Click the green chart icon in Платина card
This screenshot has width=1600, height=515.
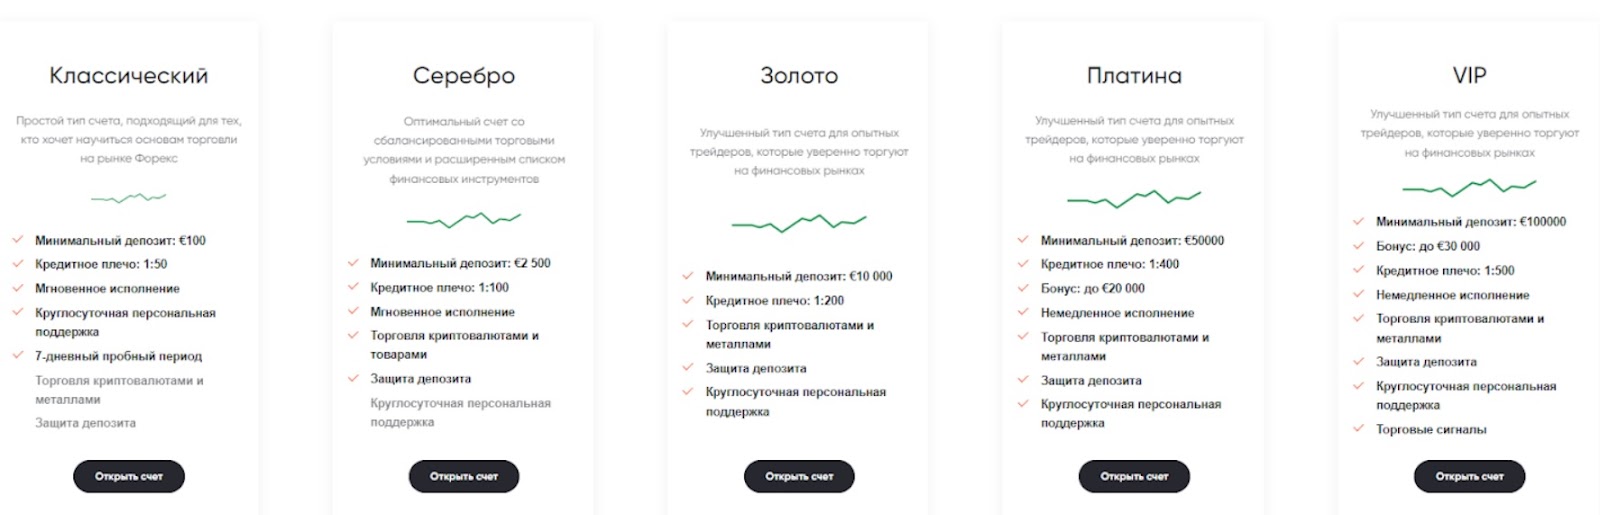pos(1133,199)
